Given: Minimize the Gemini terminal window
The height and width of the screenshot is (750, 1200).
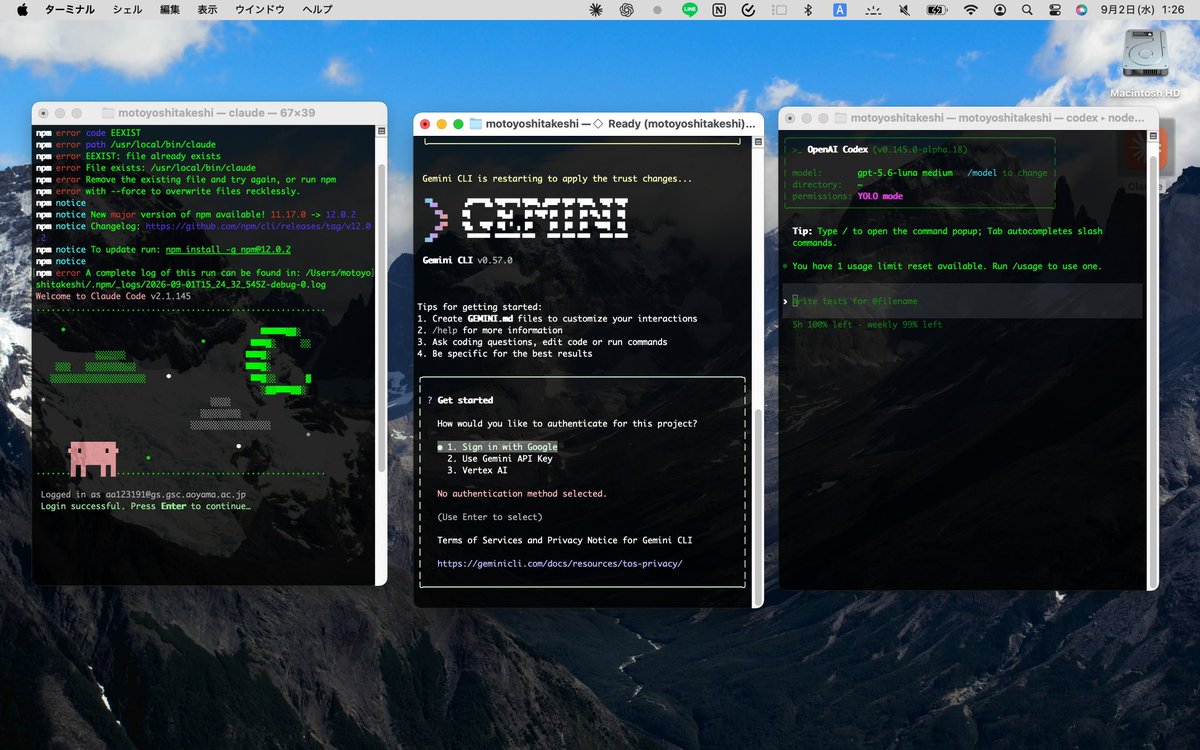Looking at the screenshot, I should [x=442, y=124].
